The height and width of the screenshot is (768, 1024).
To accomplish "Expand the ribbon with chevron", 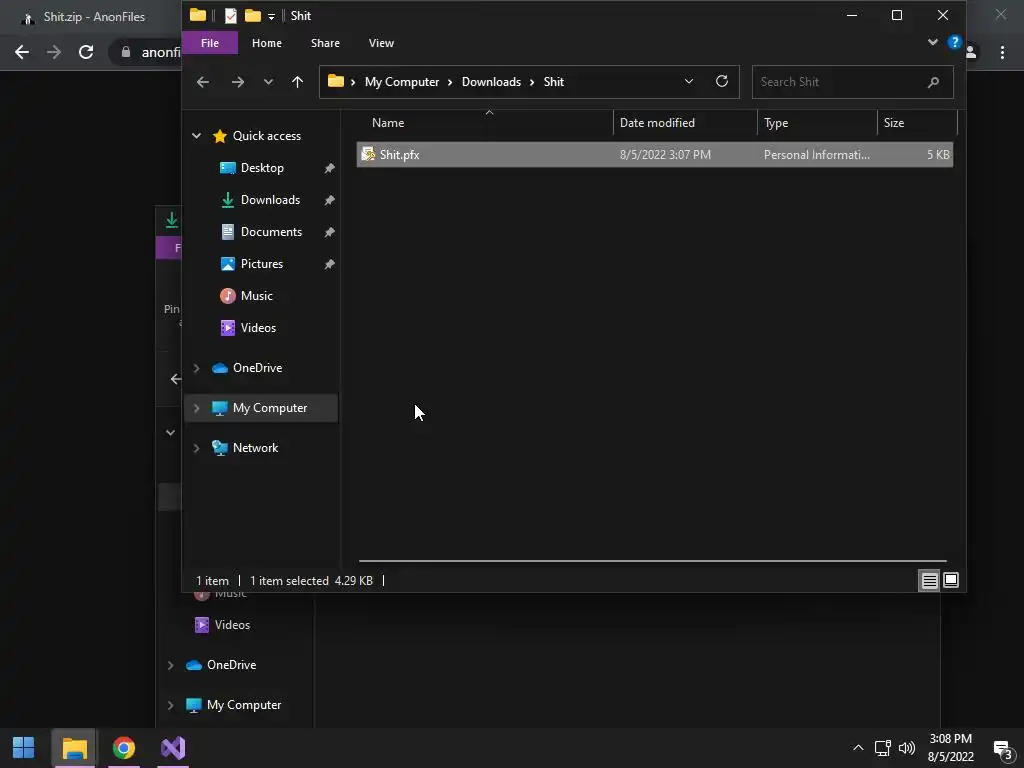I will (x=933, y=42).
